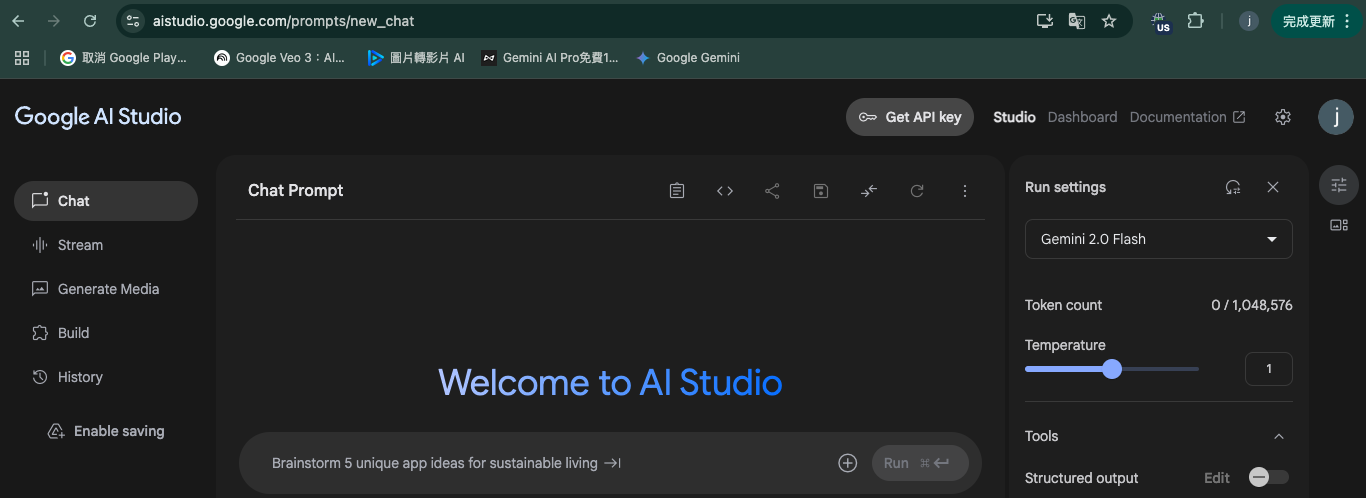Click the Temperature value field
This screenshot has height=498, width=1366.
coord(1269,369)
